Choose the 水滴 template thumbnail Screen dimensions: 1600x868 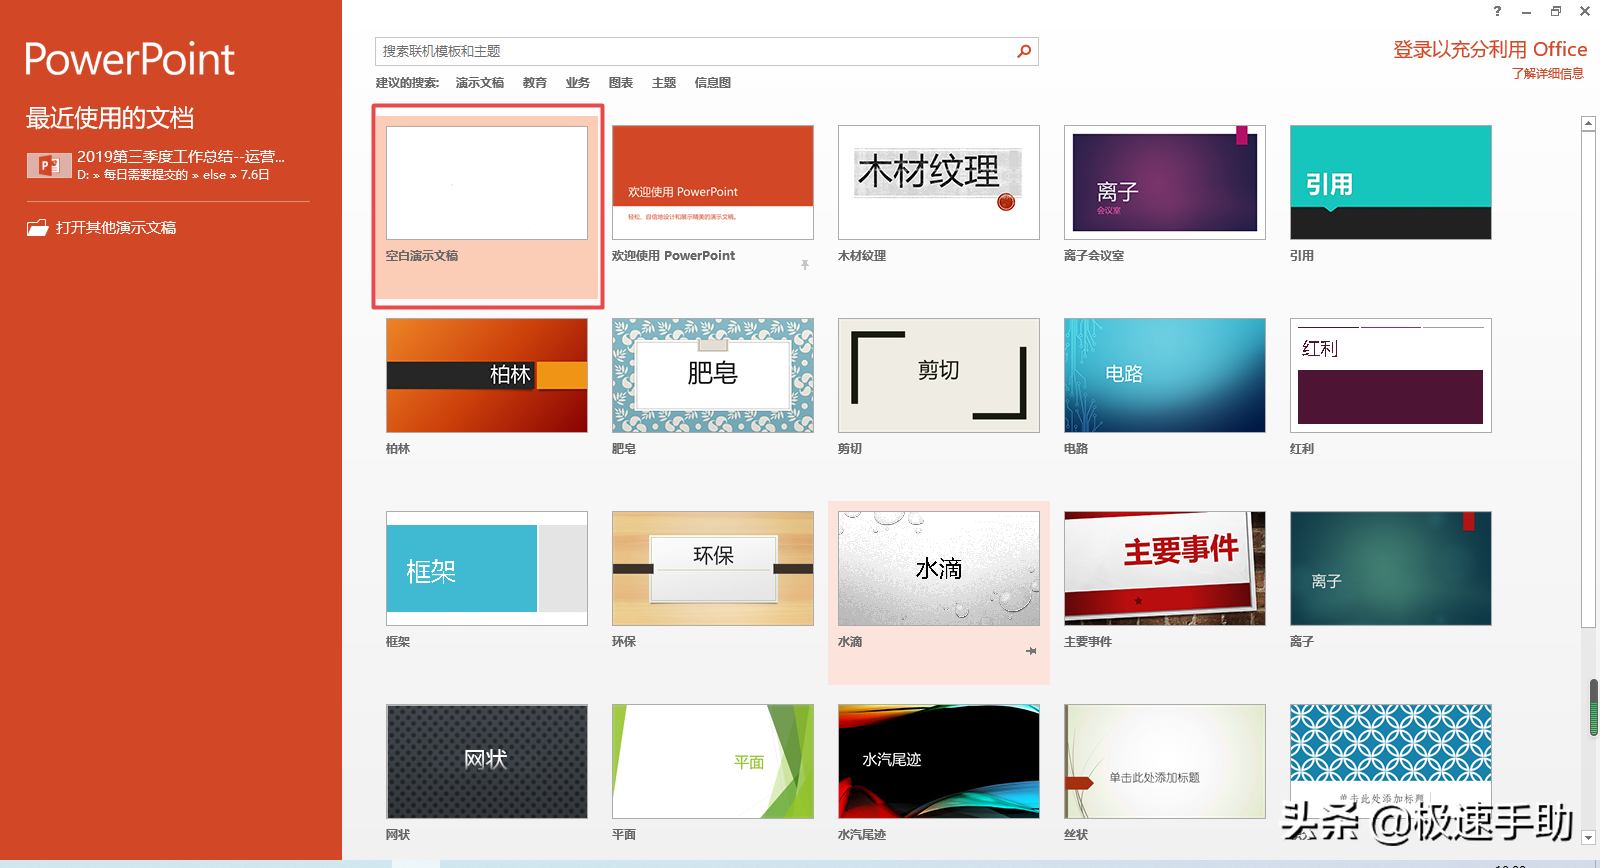(x=939, y=569)
